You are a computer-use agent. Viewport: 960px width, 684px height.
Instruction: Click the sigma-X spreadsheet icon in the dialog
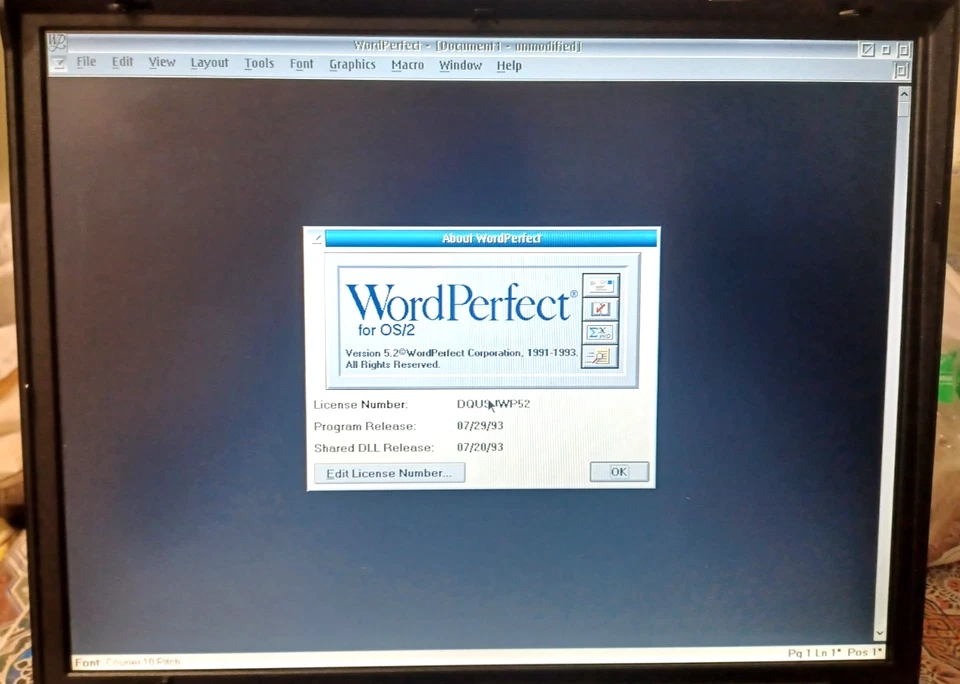coord(599,332)
